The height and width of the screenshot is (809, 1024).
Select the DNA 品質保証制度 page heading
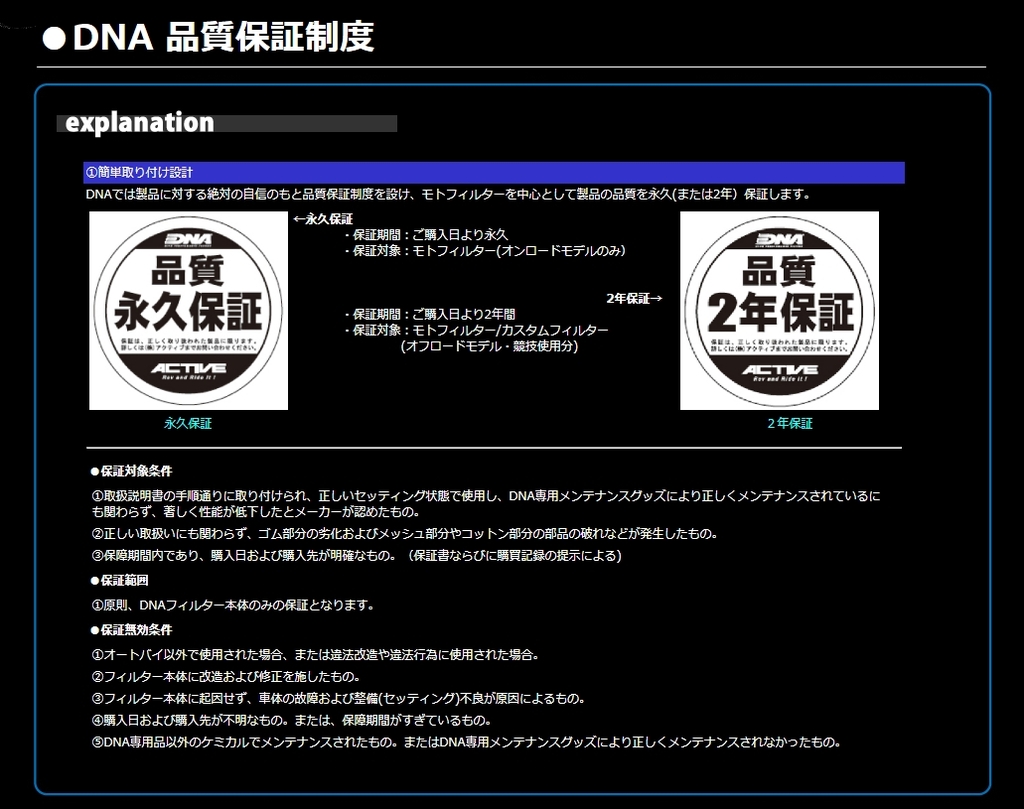coord(208,37)
